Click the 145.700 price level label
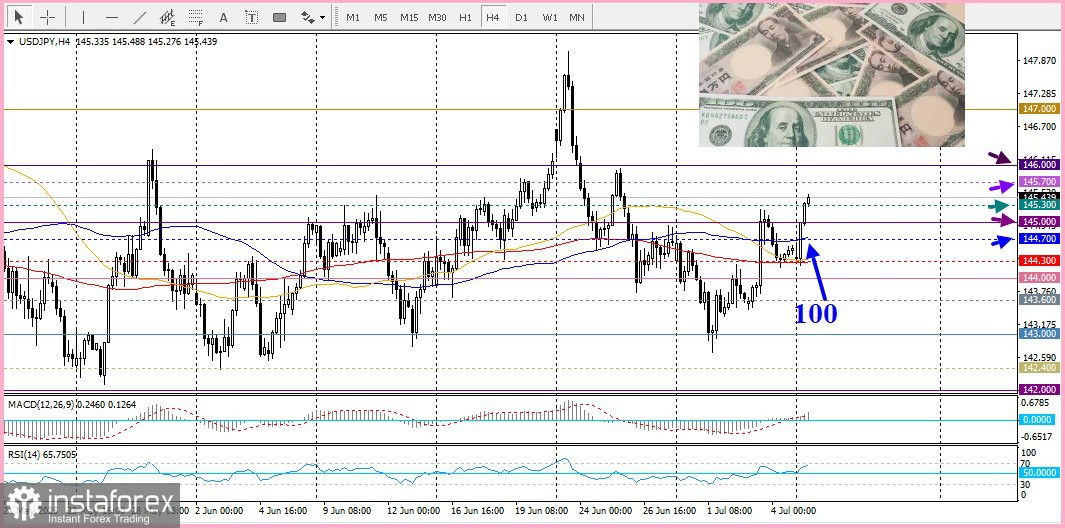This screenshot has height=528, width=1065. (1039, 181)
